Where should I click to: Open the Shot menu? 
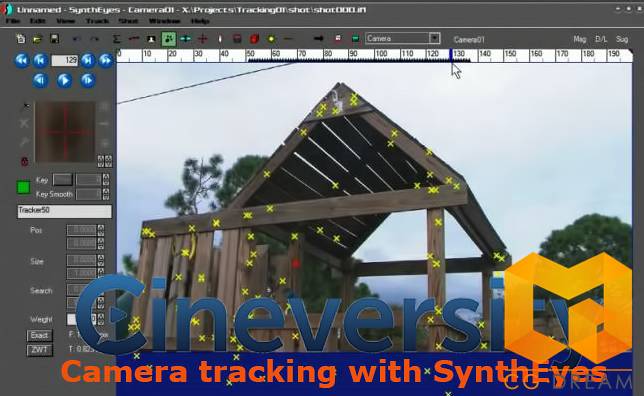click(128, 21)
